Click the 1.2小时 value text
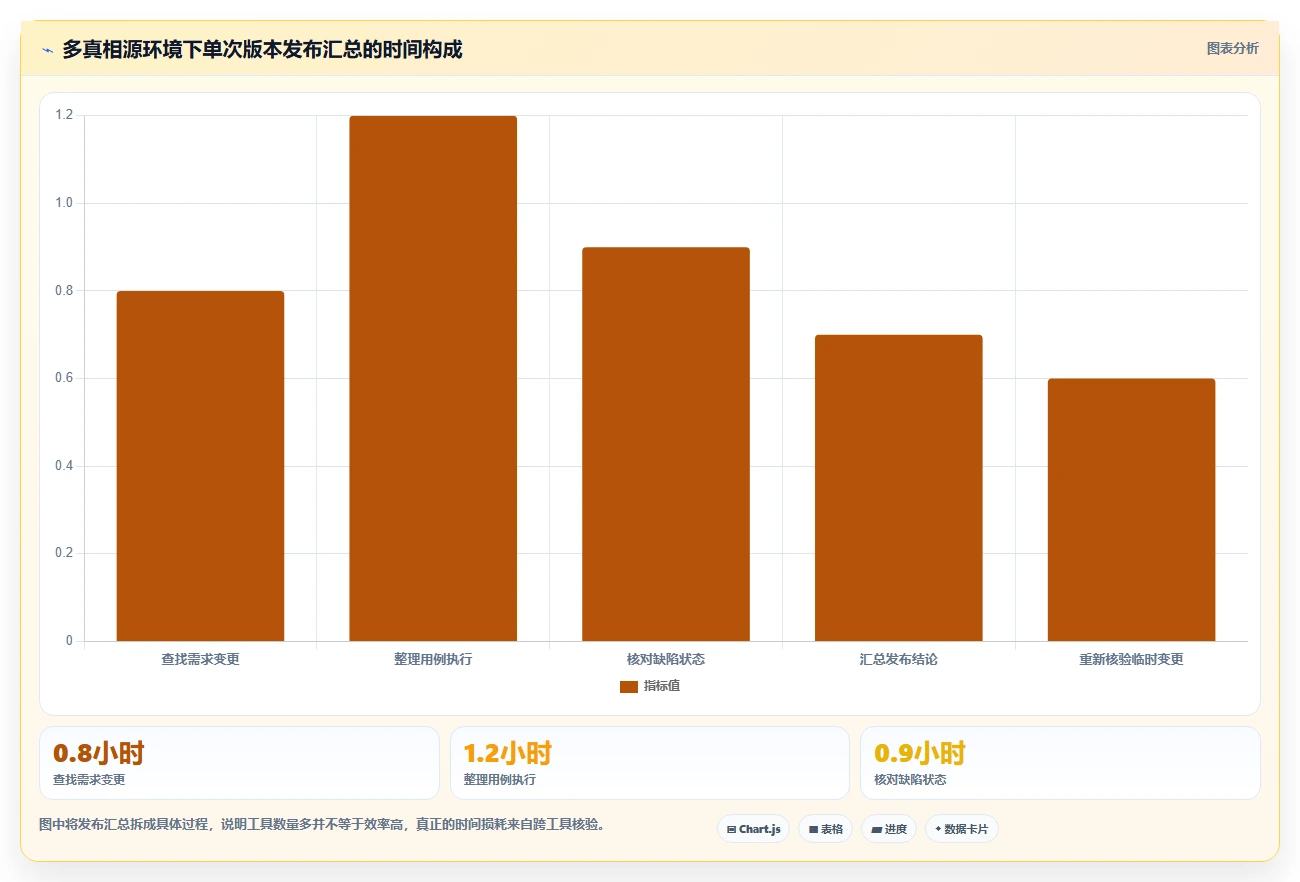Image resolution: width=1300 pixels, height=882 pixels. (508, 753)
